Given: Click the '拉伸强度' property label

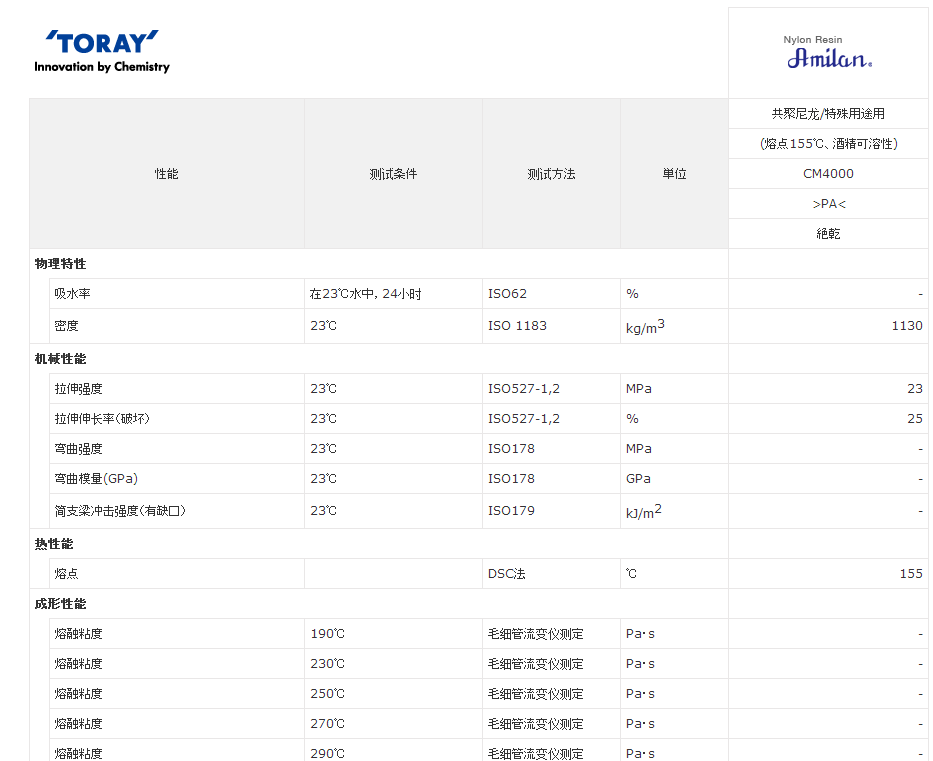Looking at the screenshot, I should (x=79, y=389).
